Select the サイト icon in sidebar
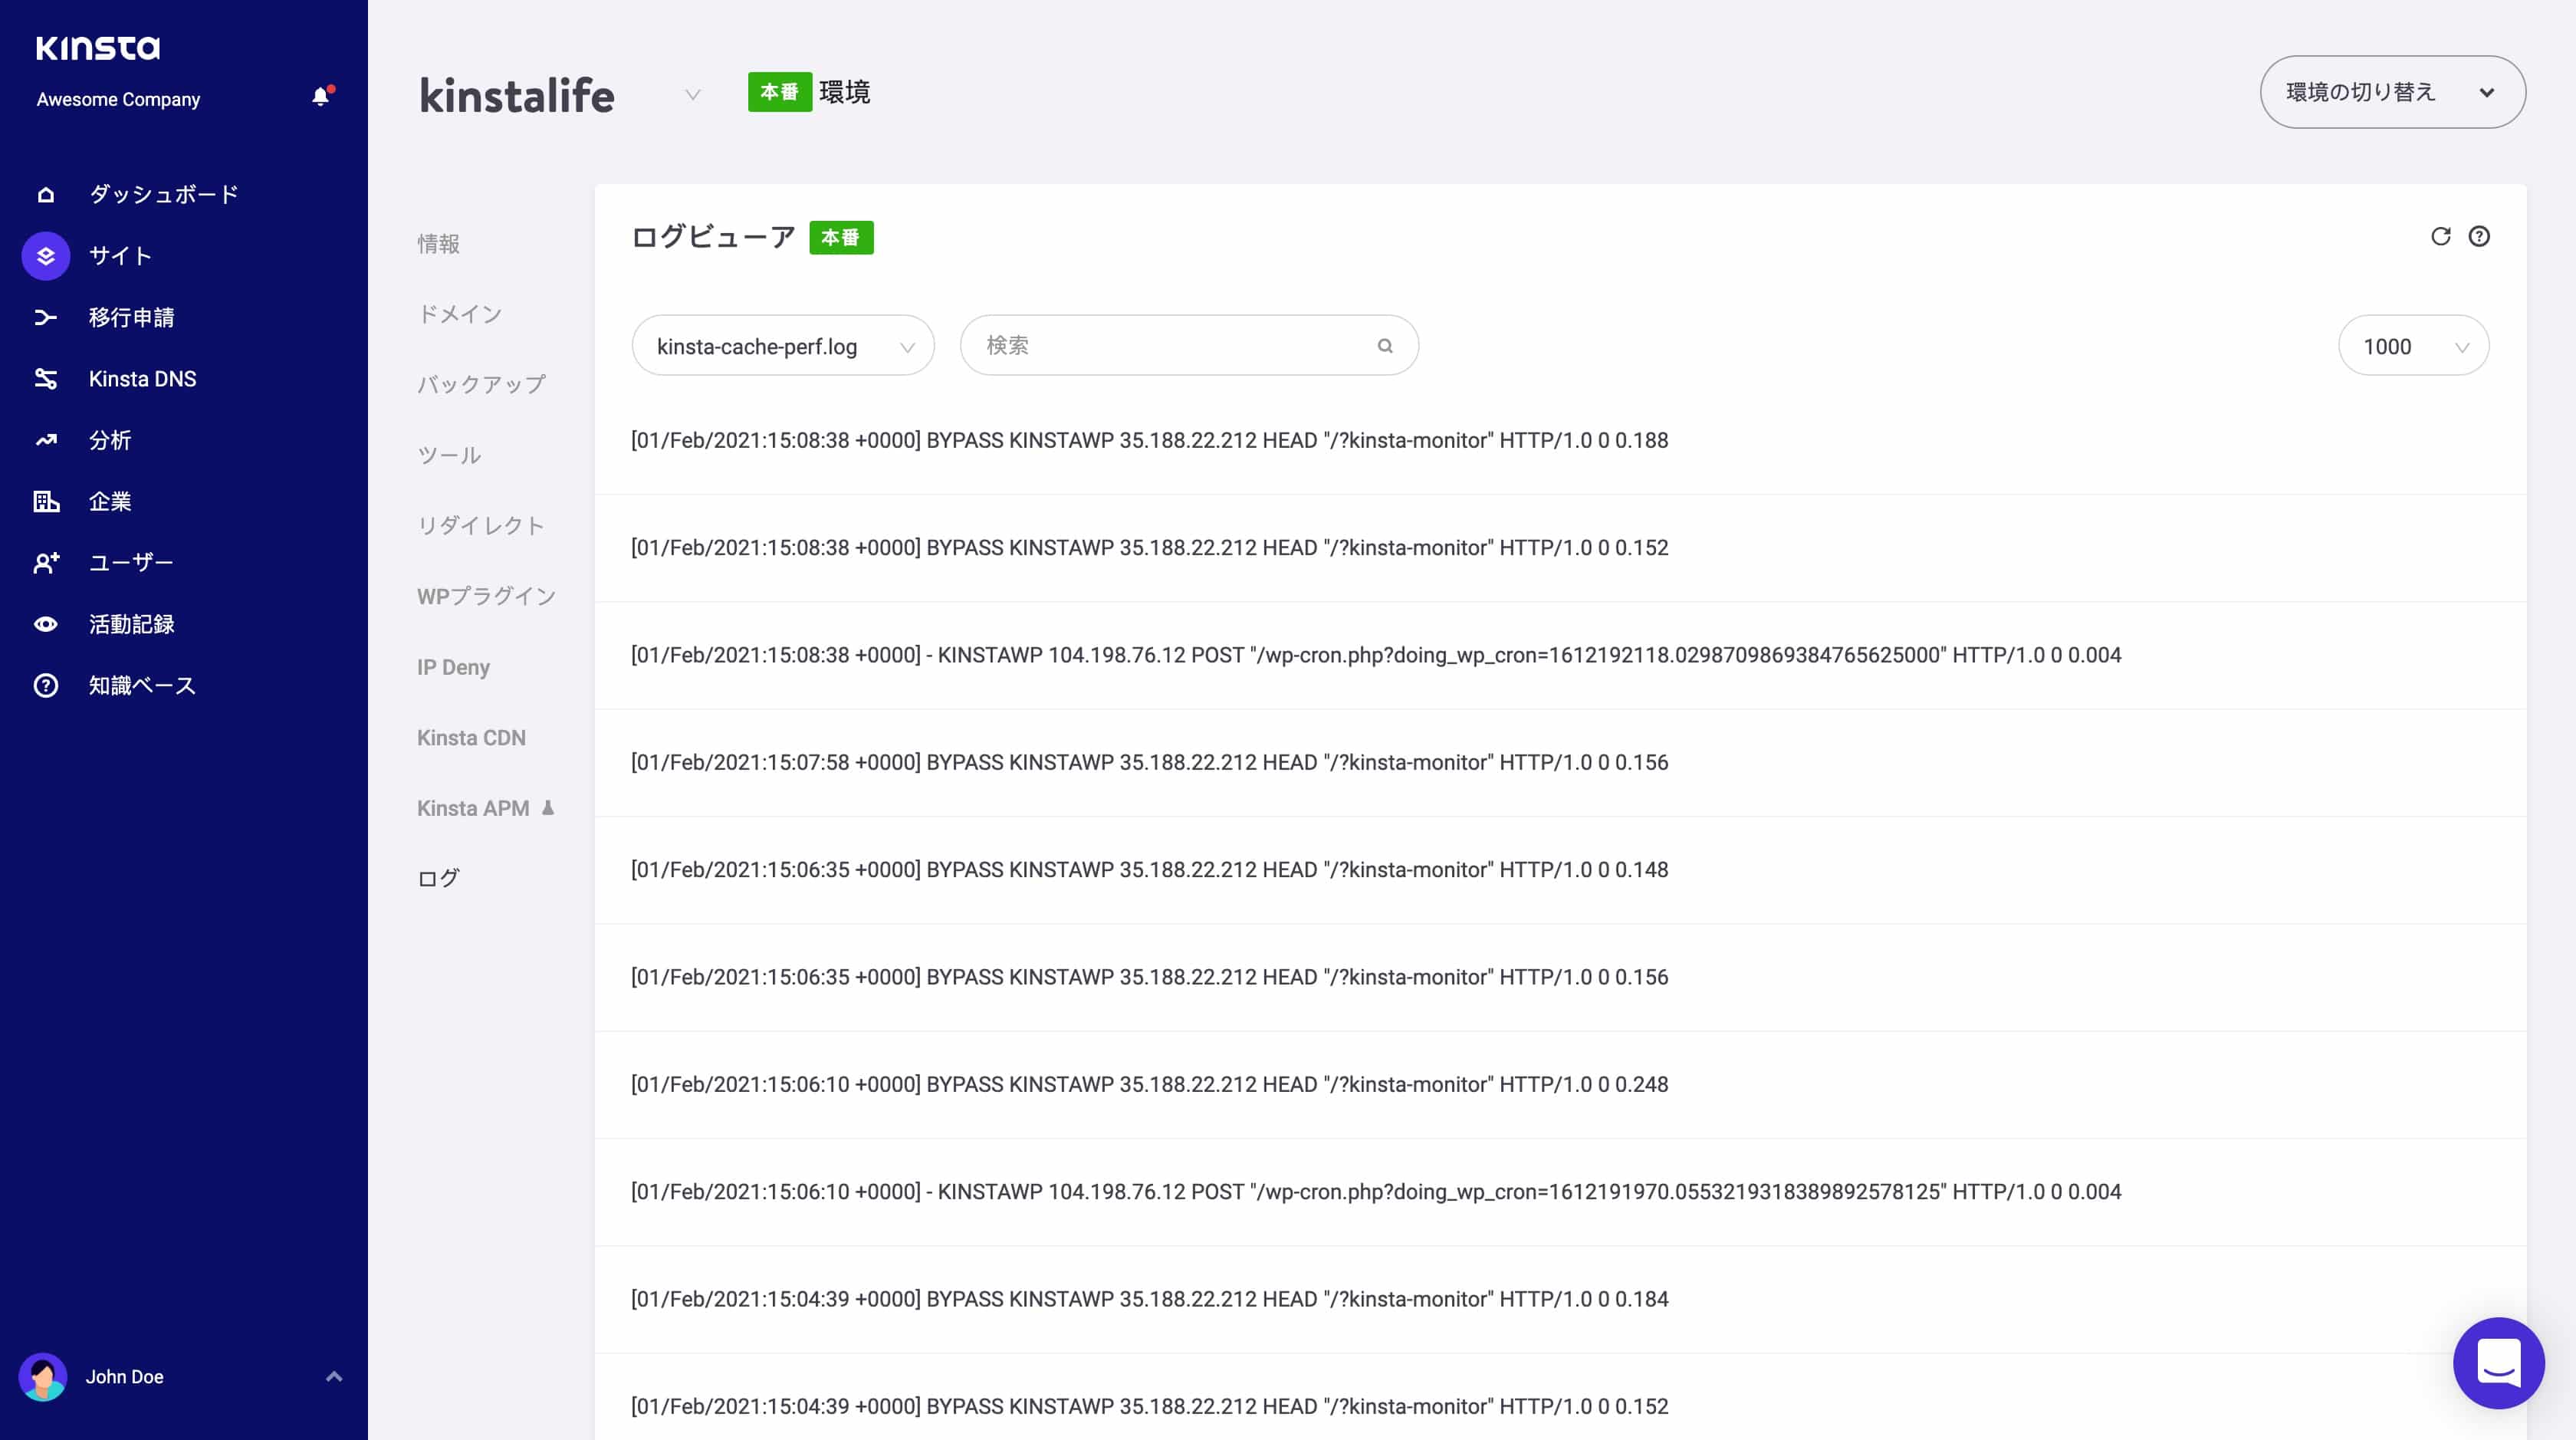Image resolution: width=2576 pixels, height=1440 pixels. click(45, 256)
